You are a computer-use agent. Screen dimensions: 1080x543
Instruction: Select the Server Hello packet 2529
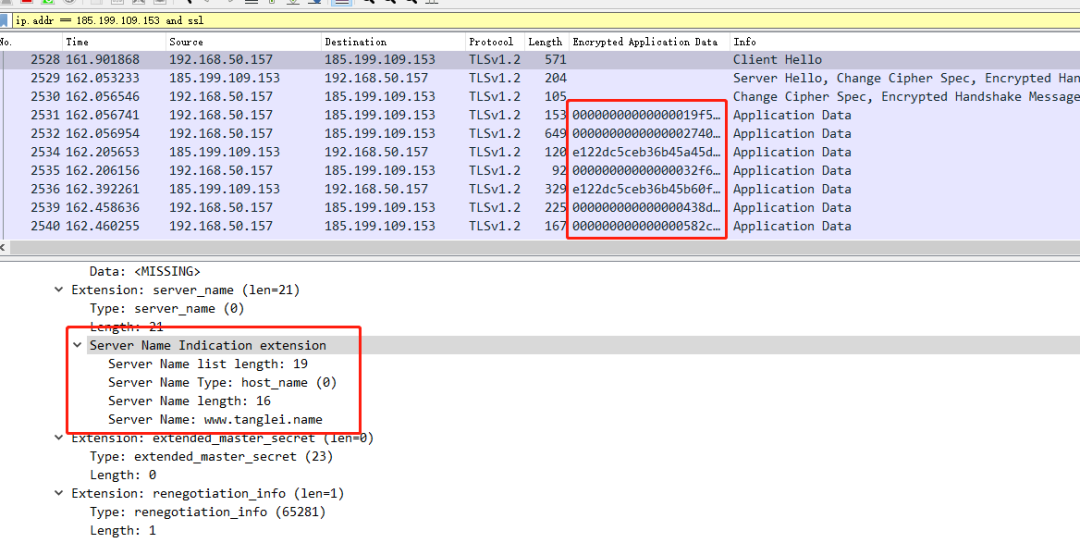pyautogui.click(x=540, y=79)
